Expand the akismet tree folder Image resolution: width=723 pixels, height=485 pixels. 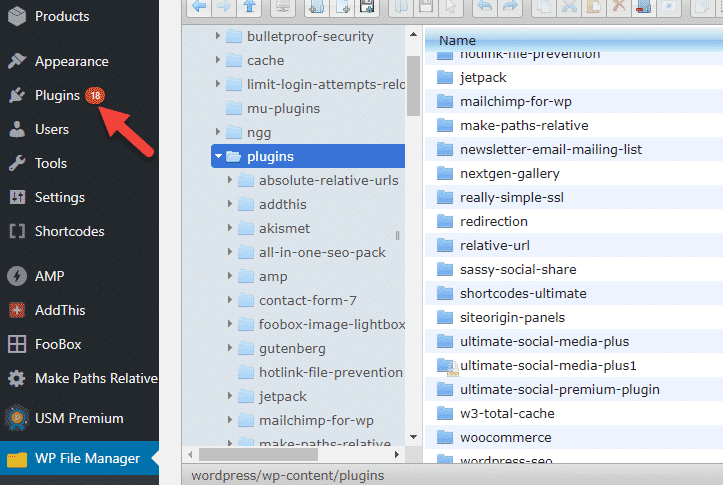230,228
